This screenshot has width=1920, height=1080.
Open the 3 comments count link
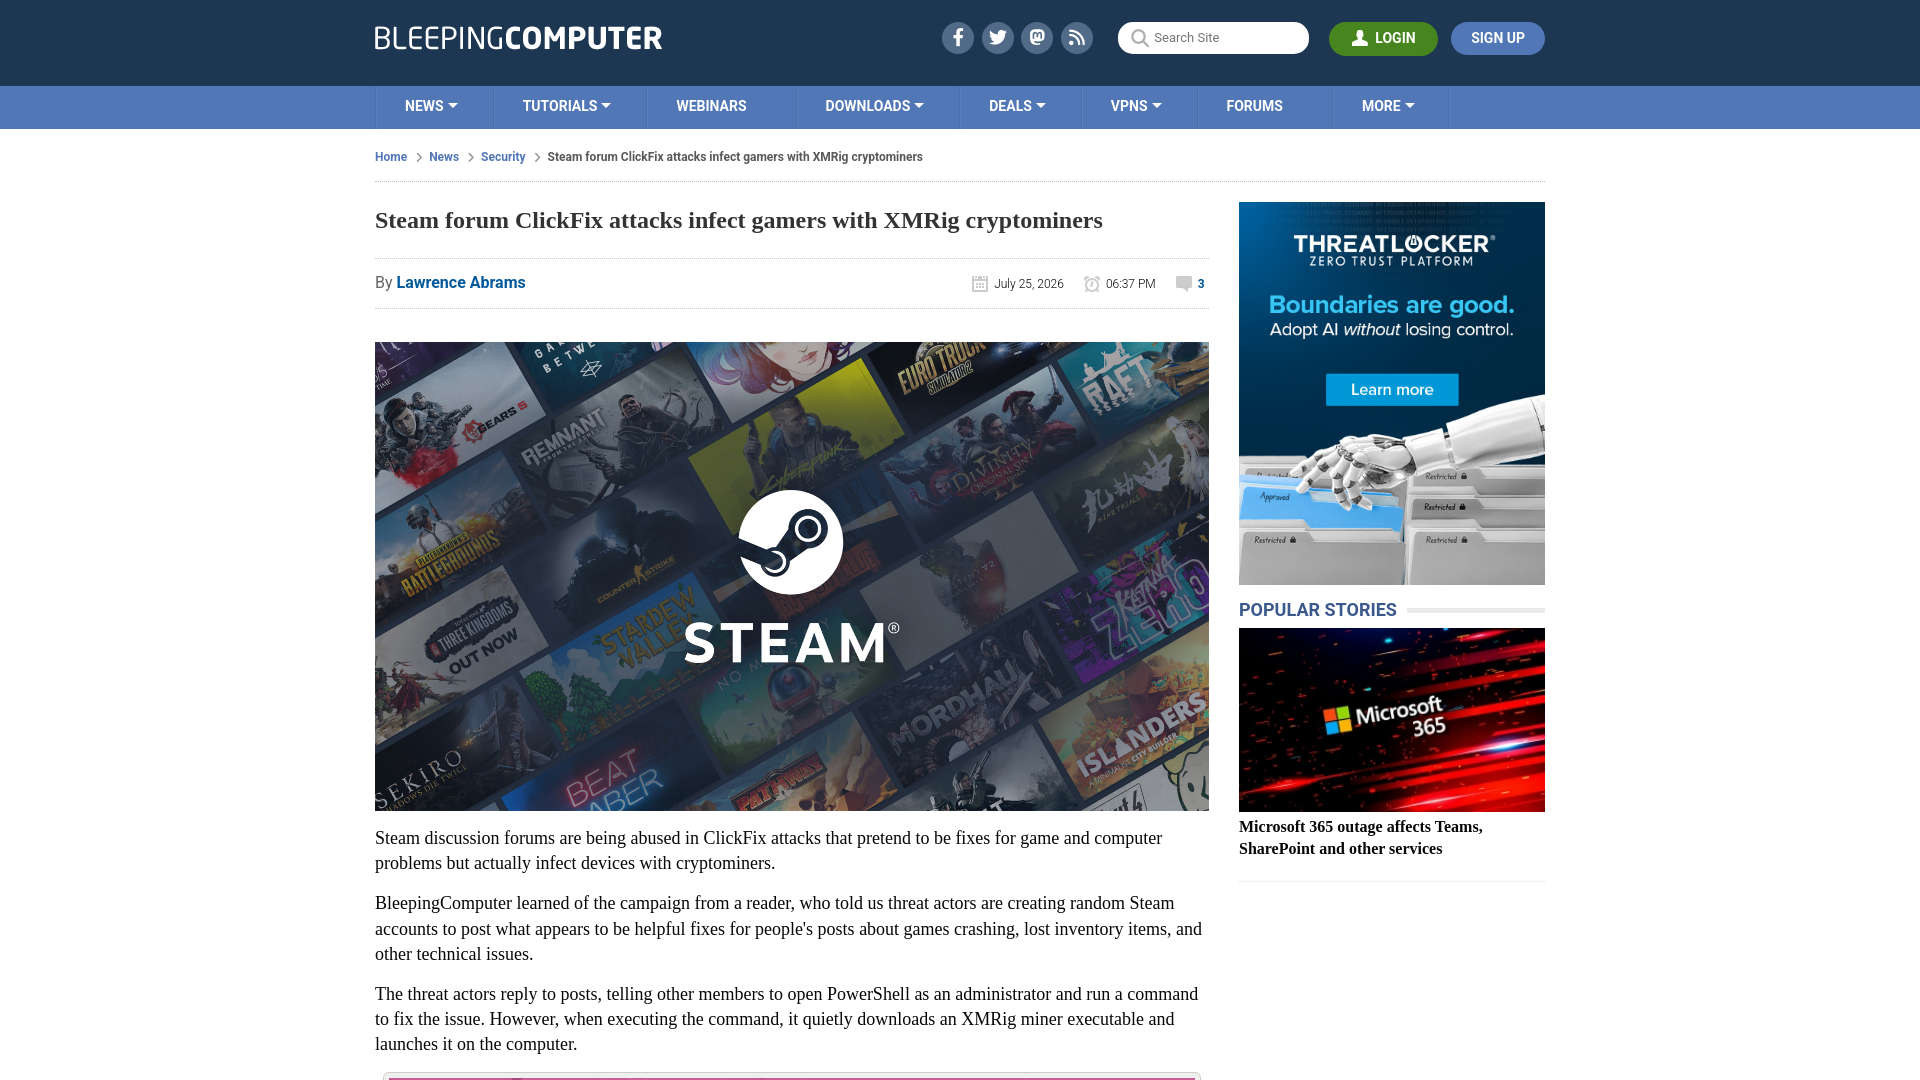click(1201, 284)
